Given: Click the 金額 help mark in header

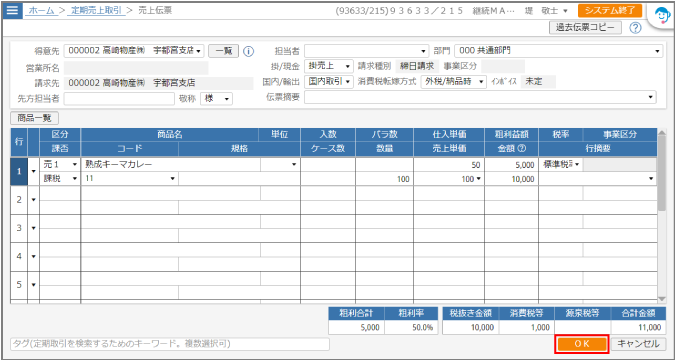Looking at the screenshot, I should pyautogui.click(x=522, y=149).
